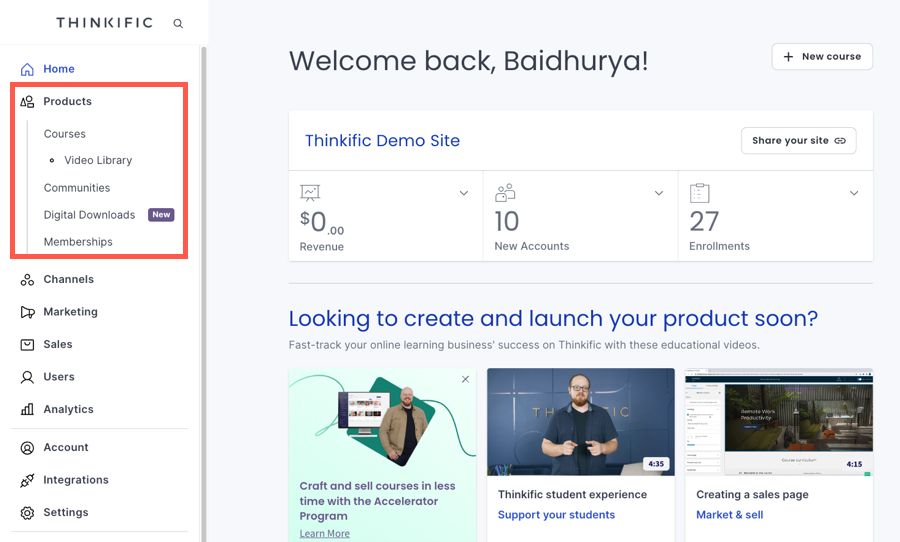Dismiss the Accelerator Program promo card
Image resolution: width=900 pixels, height=542 pixels.
point(465,380)
